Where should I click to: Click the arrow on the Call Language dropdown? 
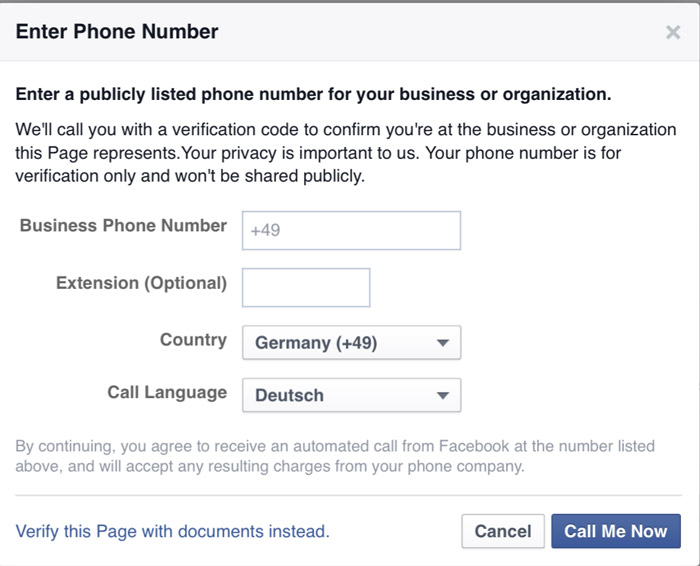coord(443,395)
